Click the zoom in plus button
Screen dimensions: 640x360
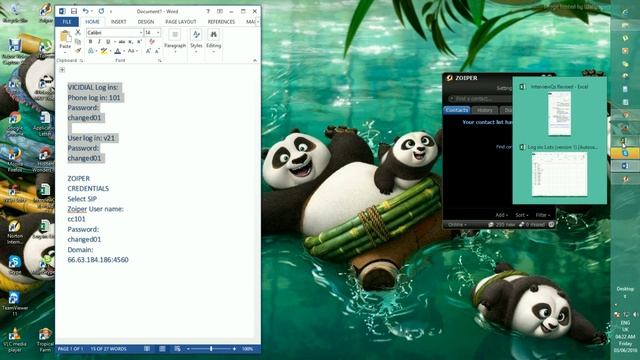click(x=234, y=349)
